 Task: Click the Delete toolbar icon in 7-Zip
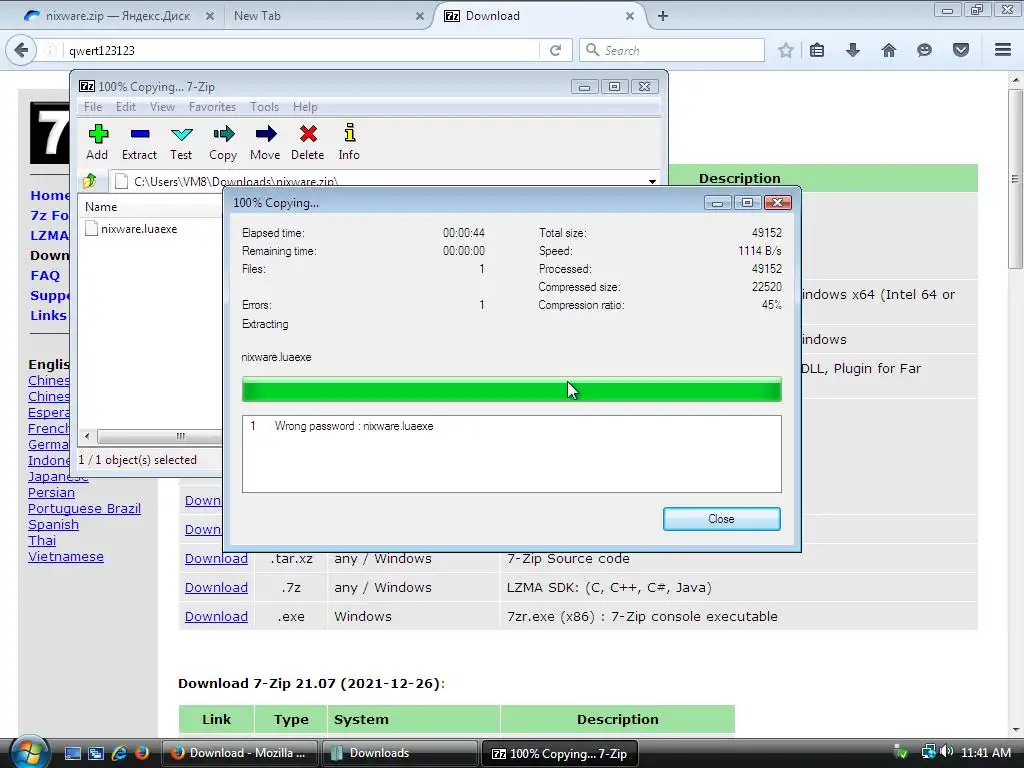click(308, 142)
